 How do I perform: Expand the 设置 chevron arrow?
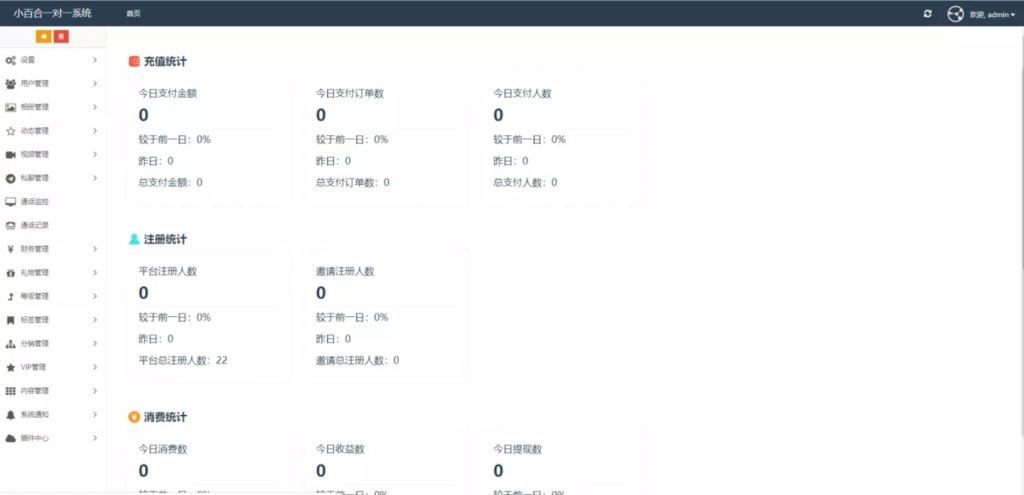95,60
